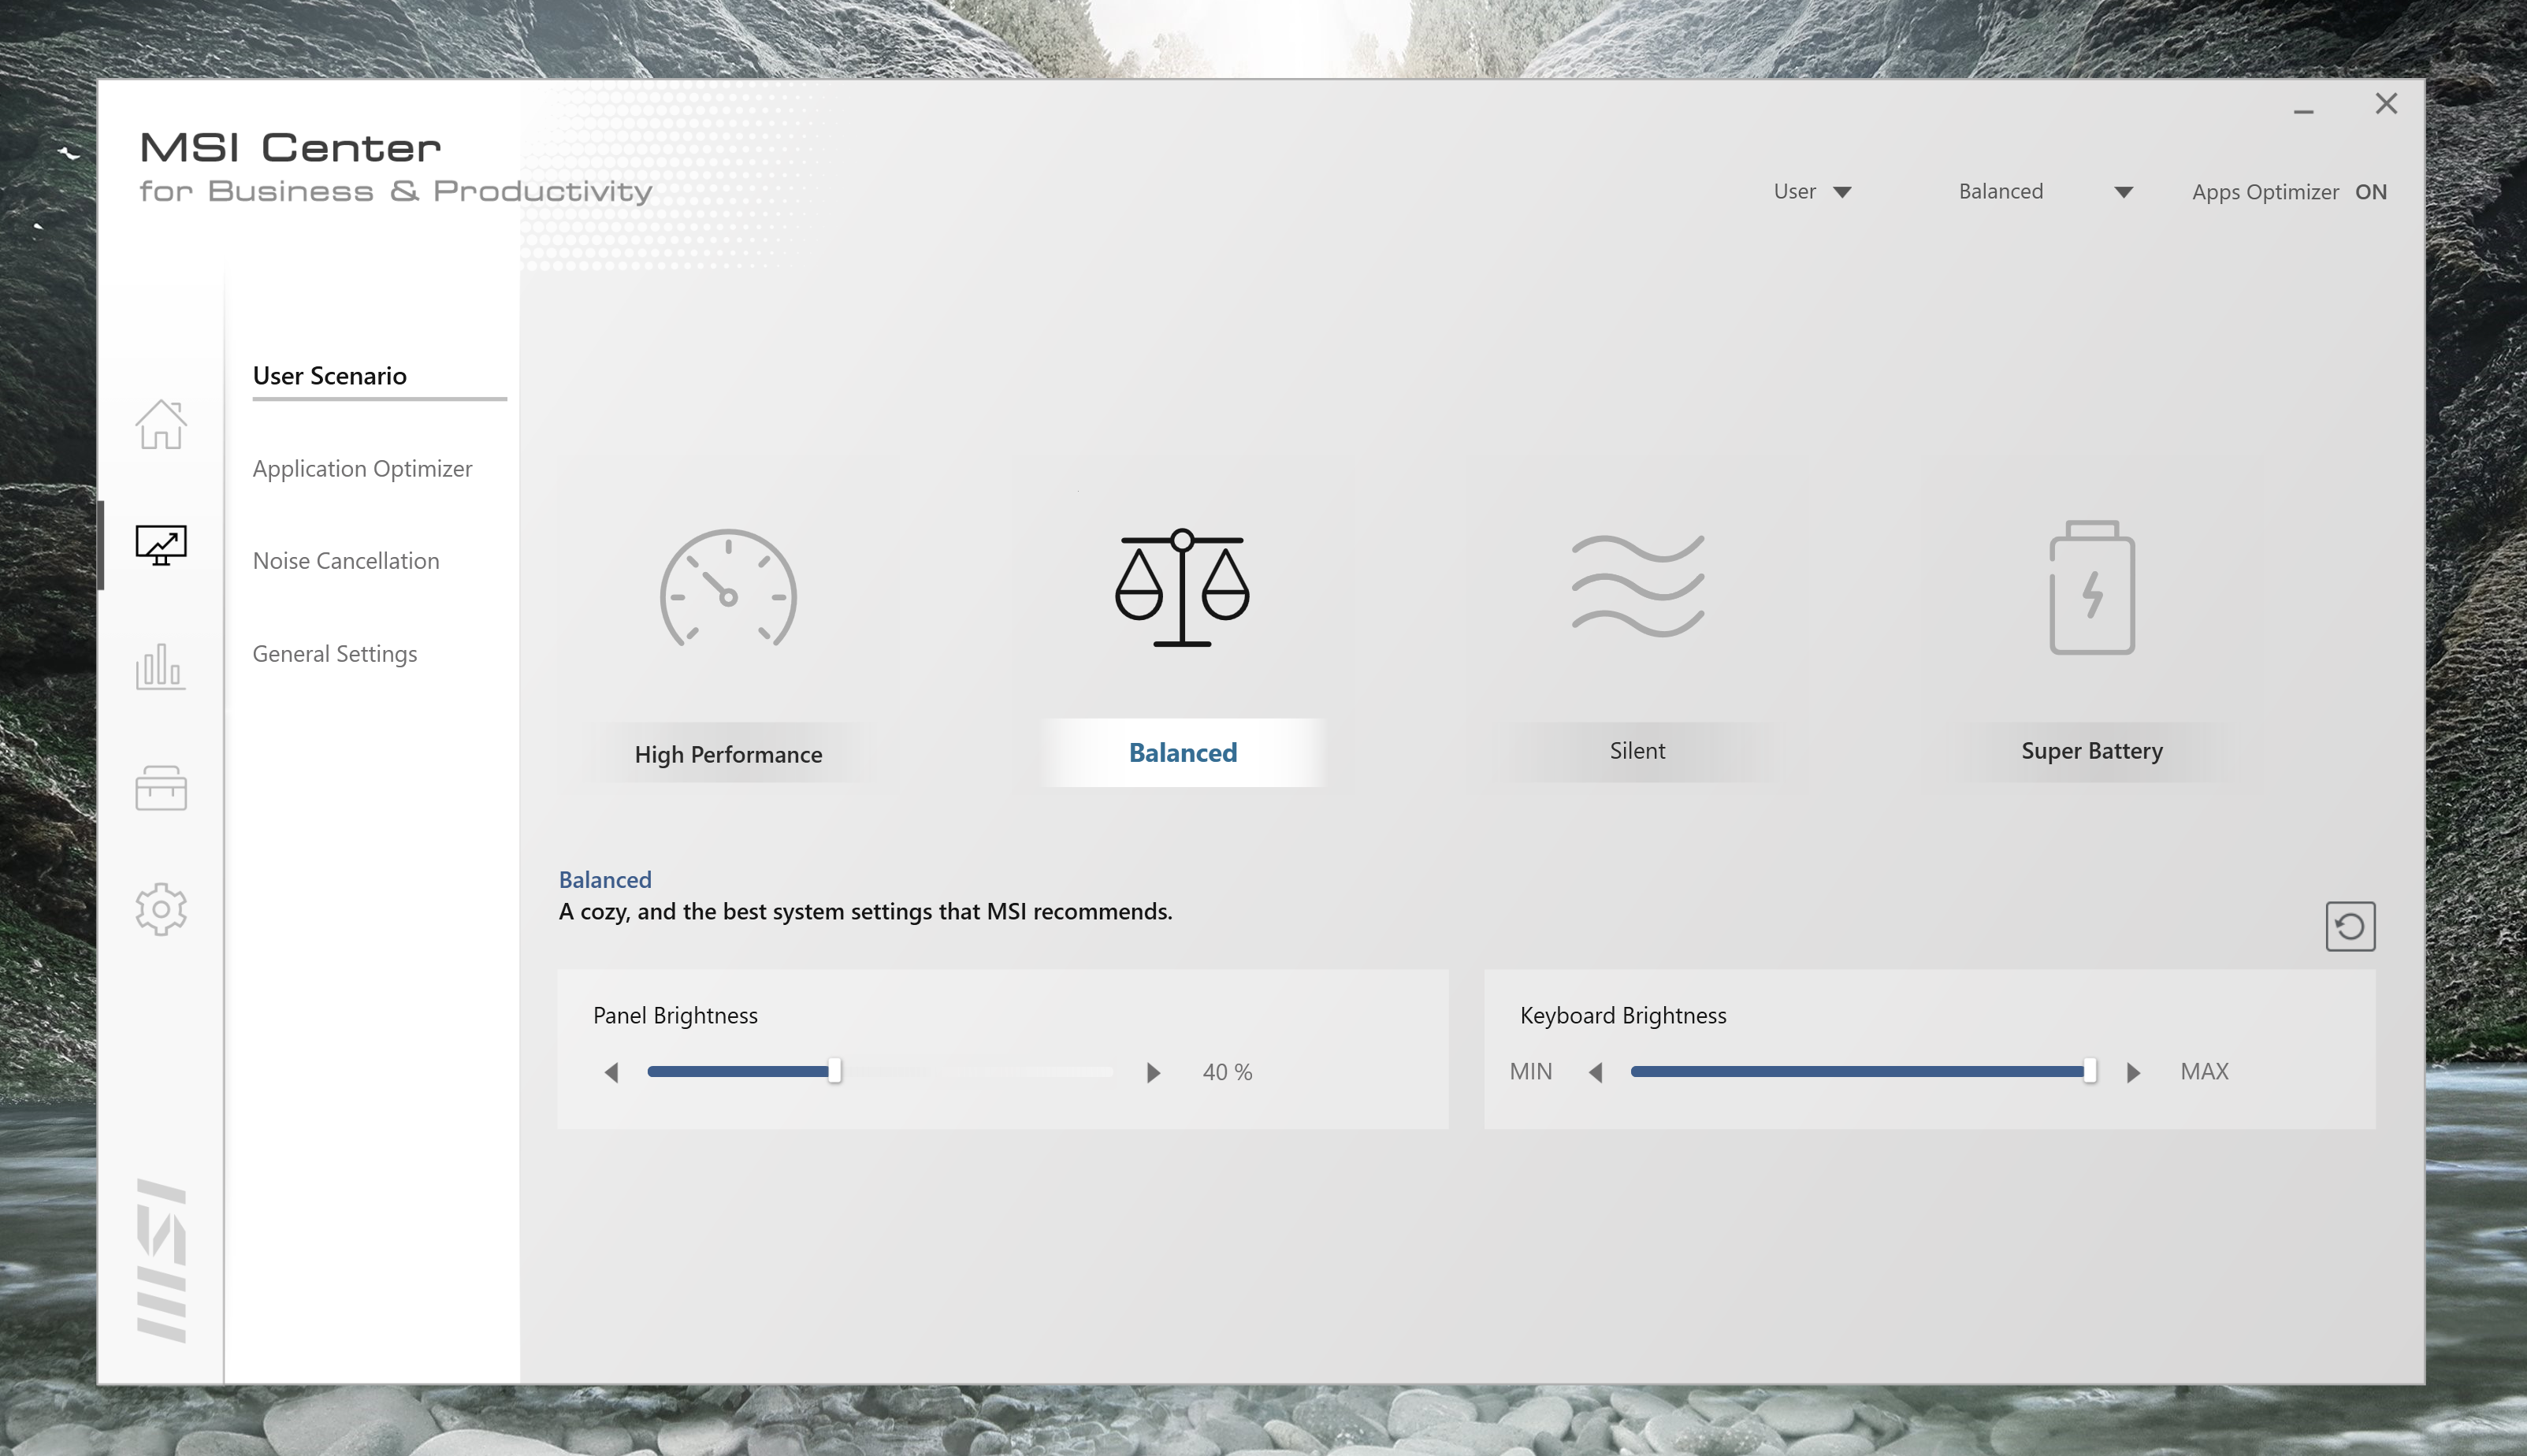Toggle Apps Optimizer ON switch

pos(2371,192)
